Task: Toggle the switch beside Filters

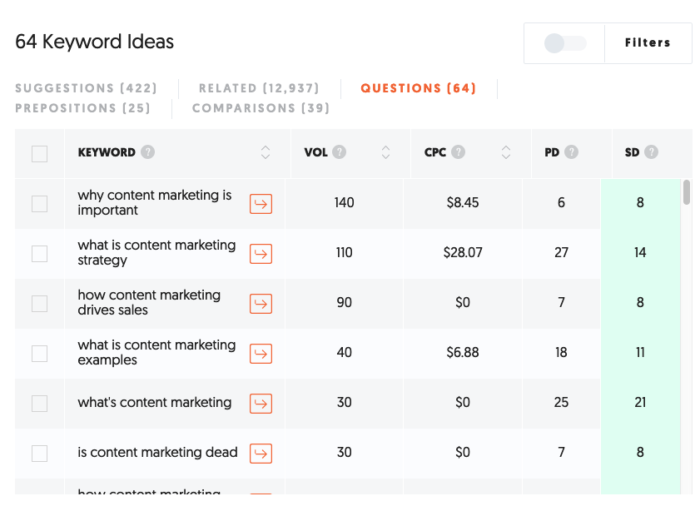Action: click(565, 43)
